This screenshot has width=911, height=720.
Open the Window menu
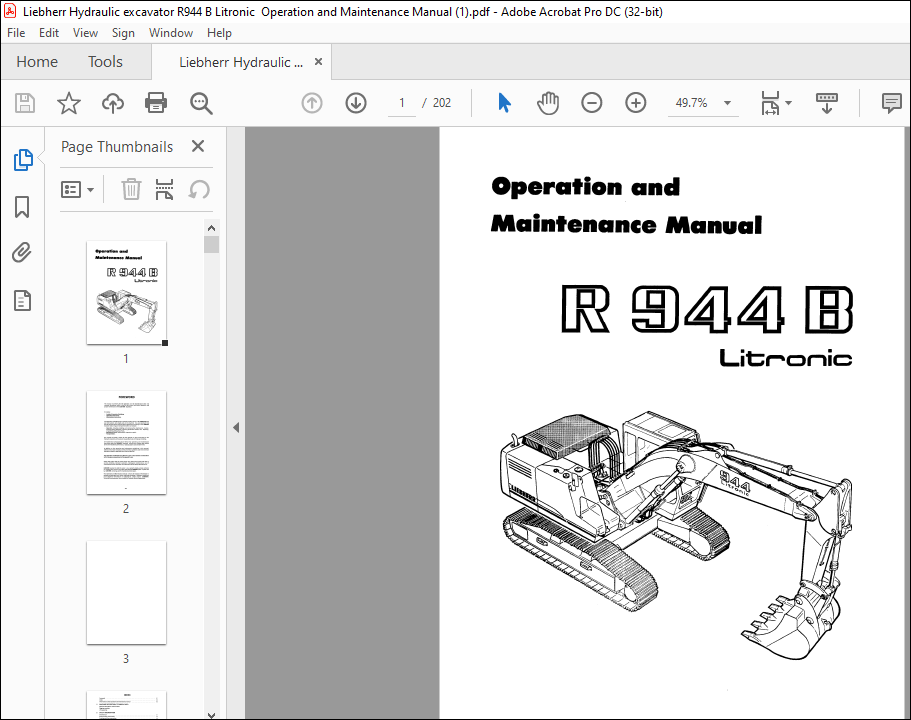point(171,33)
